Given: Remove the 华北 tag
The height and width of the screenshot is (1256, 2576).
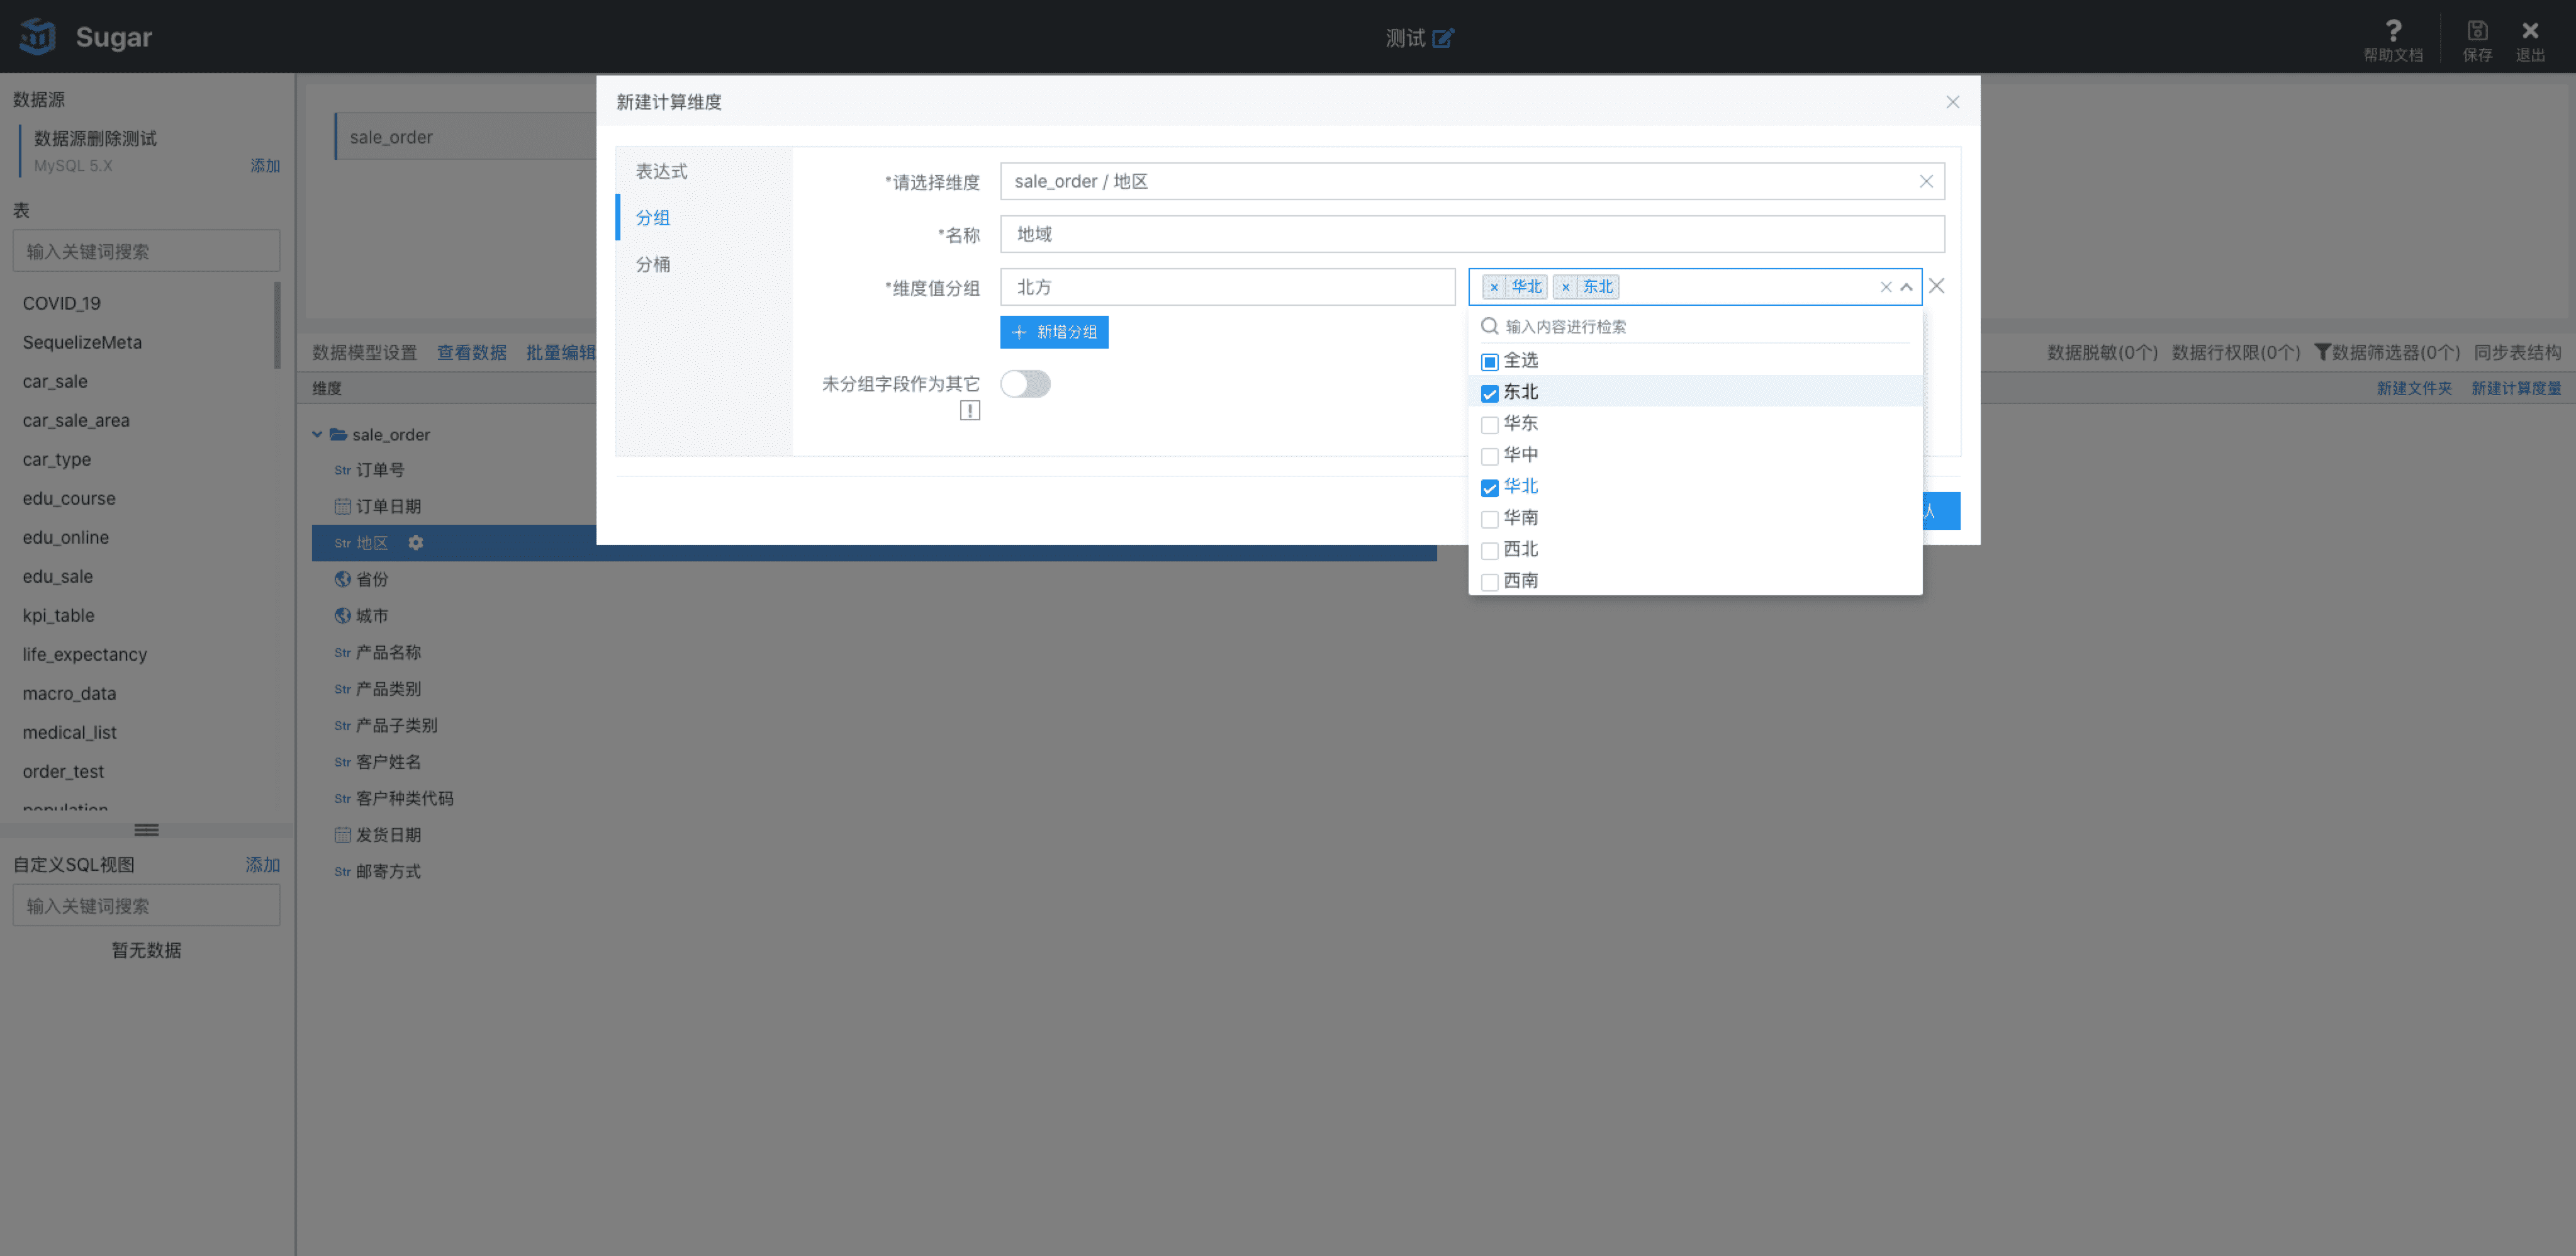Looking at the screenshot, I should (1493, 287).
